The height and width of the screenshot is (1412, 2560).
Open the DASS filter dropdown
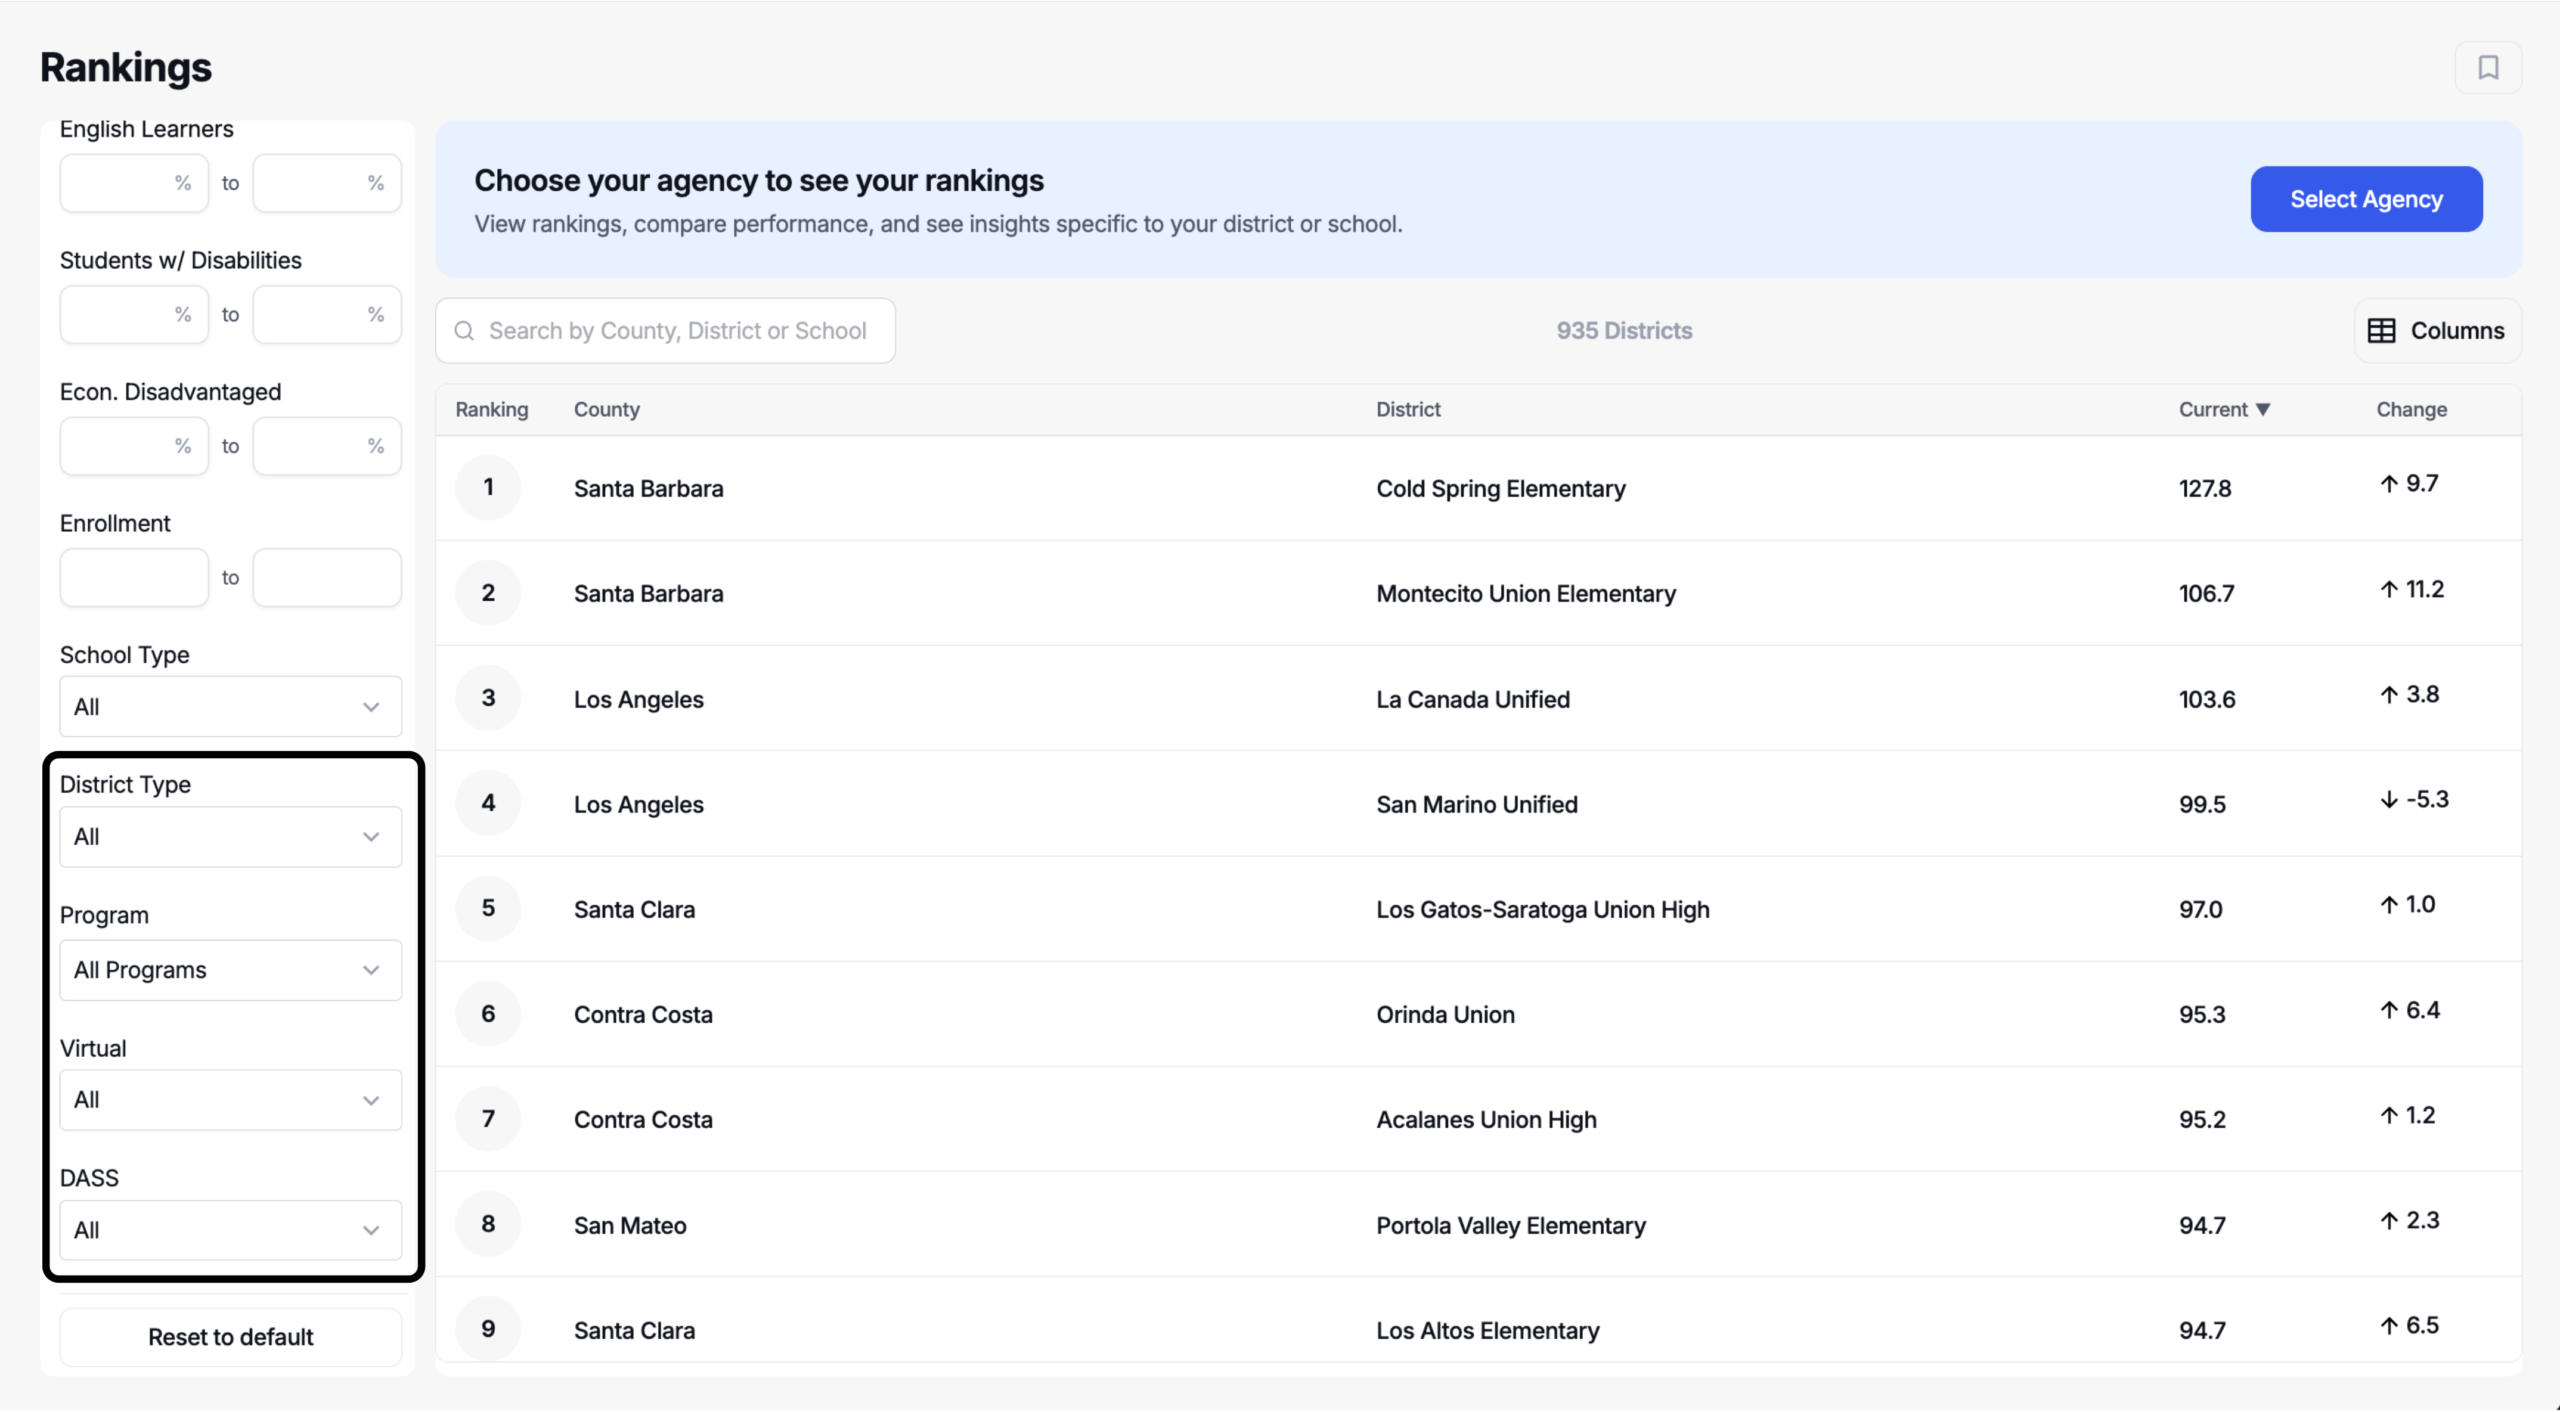pyautogui.click(x=231, y=1230)
